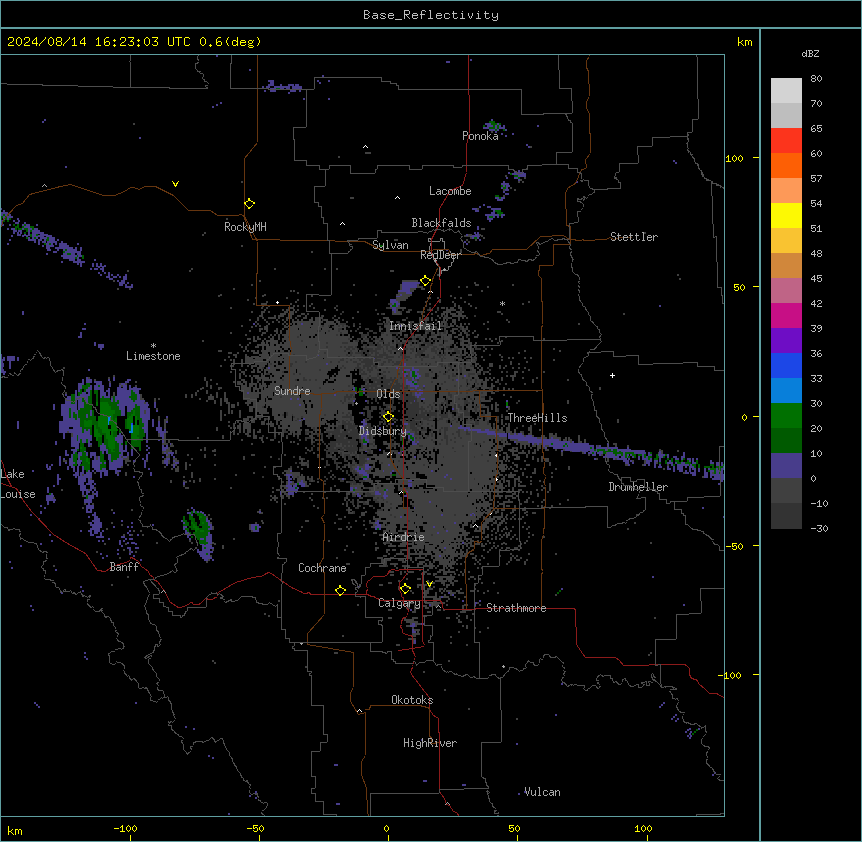Select the yellow diamond marker between Olds and Didsbury
This screenshot has height=842, width=862.
coord(388,417)
